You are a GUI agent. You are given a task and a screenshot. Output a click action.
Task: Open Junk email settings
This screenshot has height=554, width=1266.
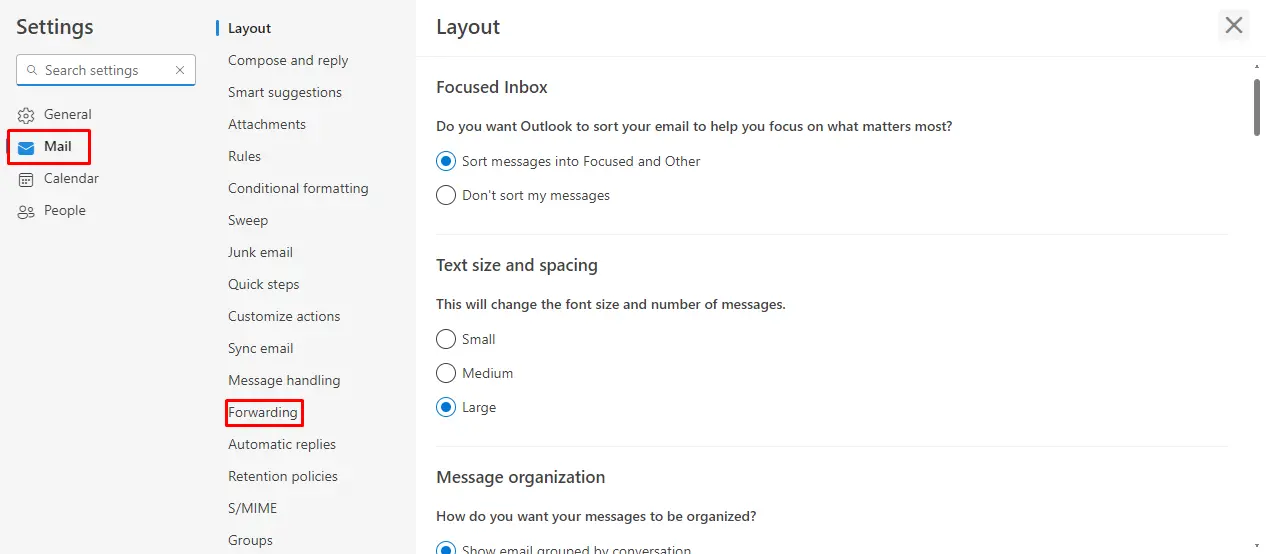260,253
